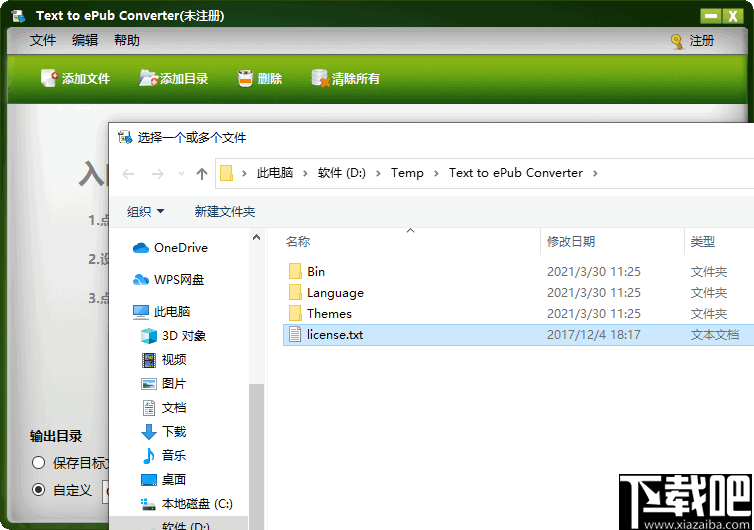
Task: Click 新建文件夹 button
Action: point(225,212)
